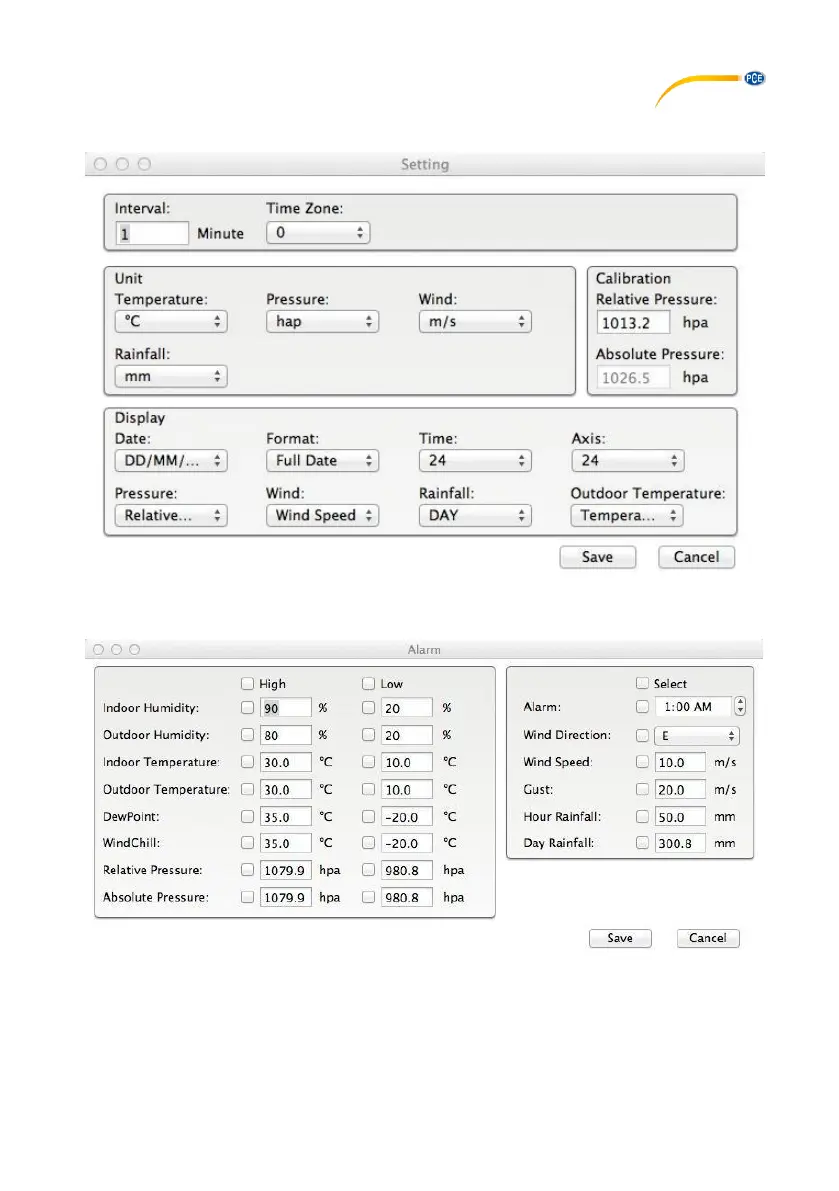839x1191 pixels.
Task: Click the Absolute Pressure calibration field
Action: point(633,378)
